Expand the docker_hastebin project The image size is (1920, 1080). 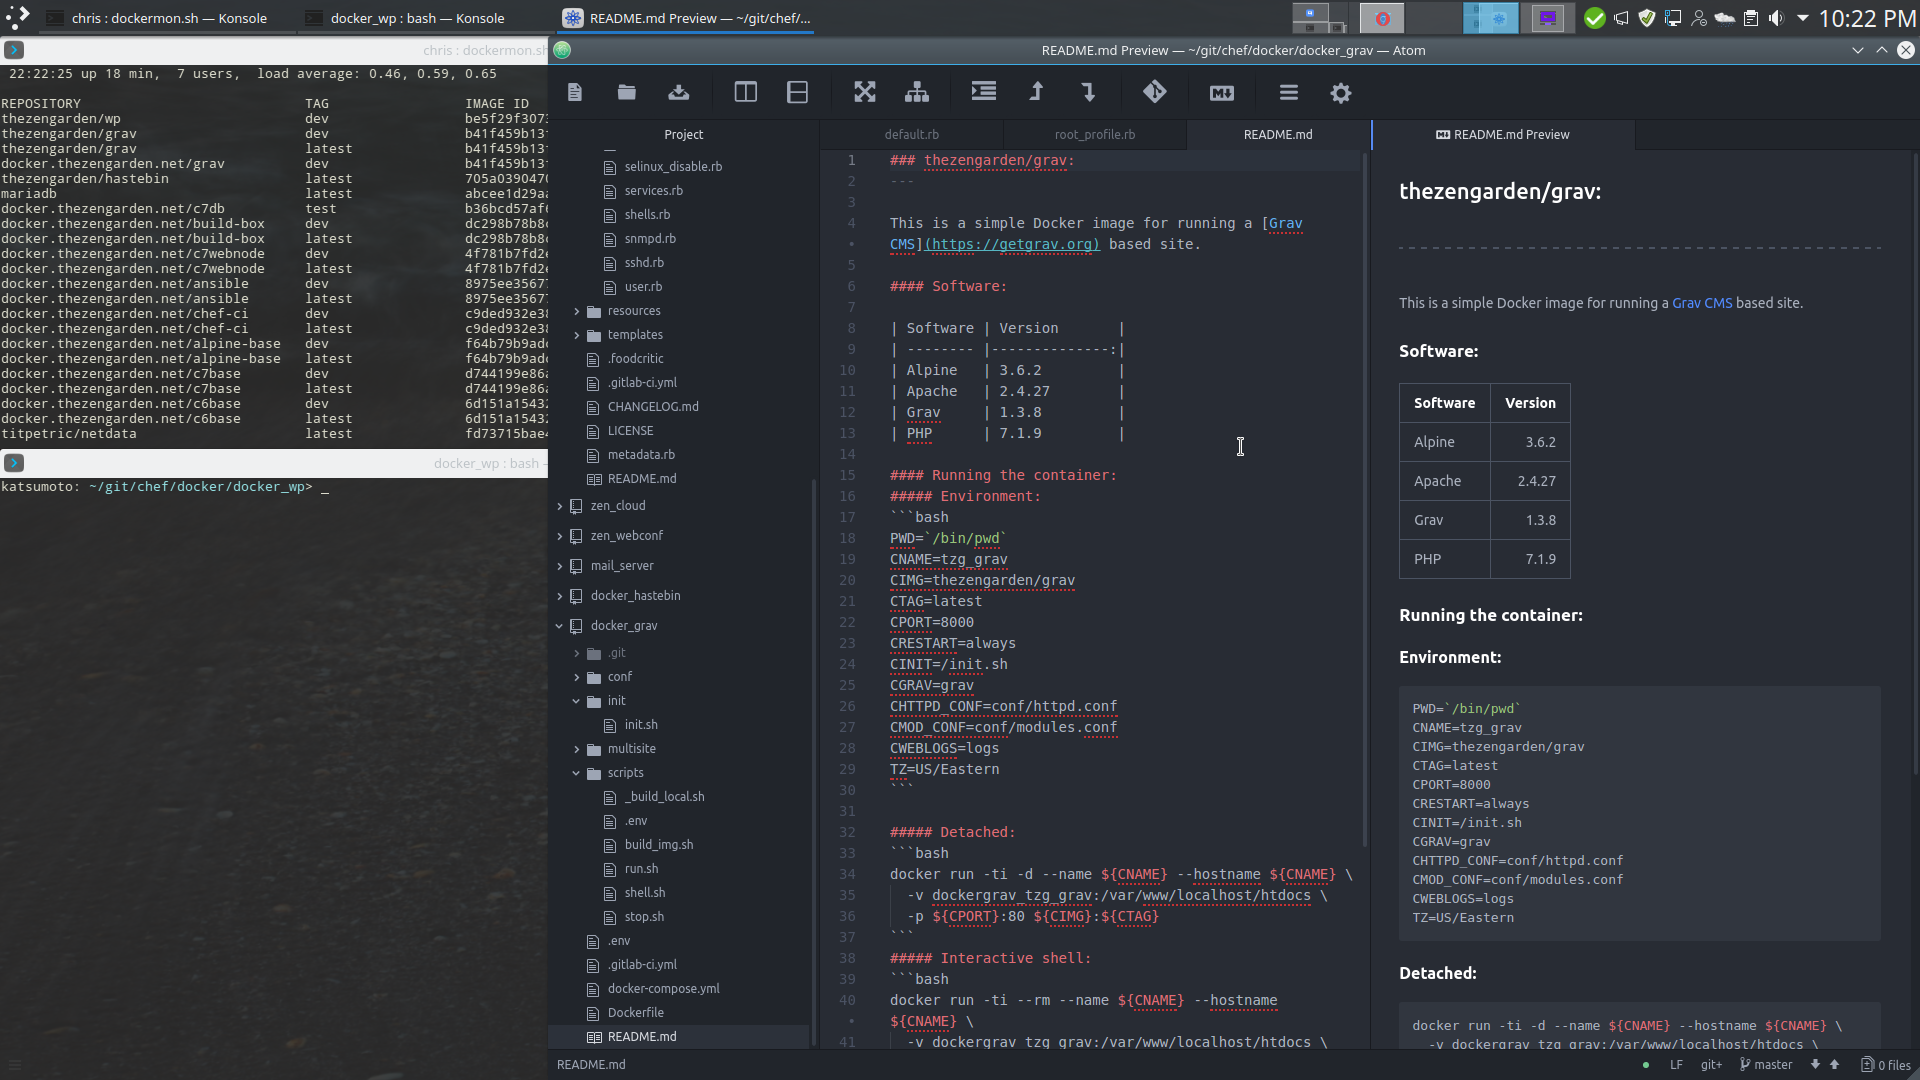tap(635, 596)
